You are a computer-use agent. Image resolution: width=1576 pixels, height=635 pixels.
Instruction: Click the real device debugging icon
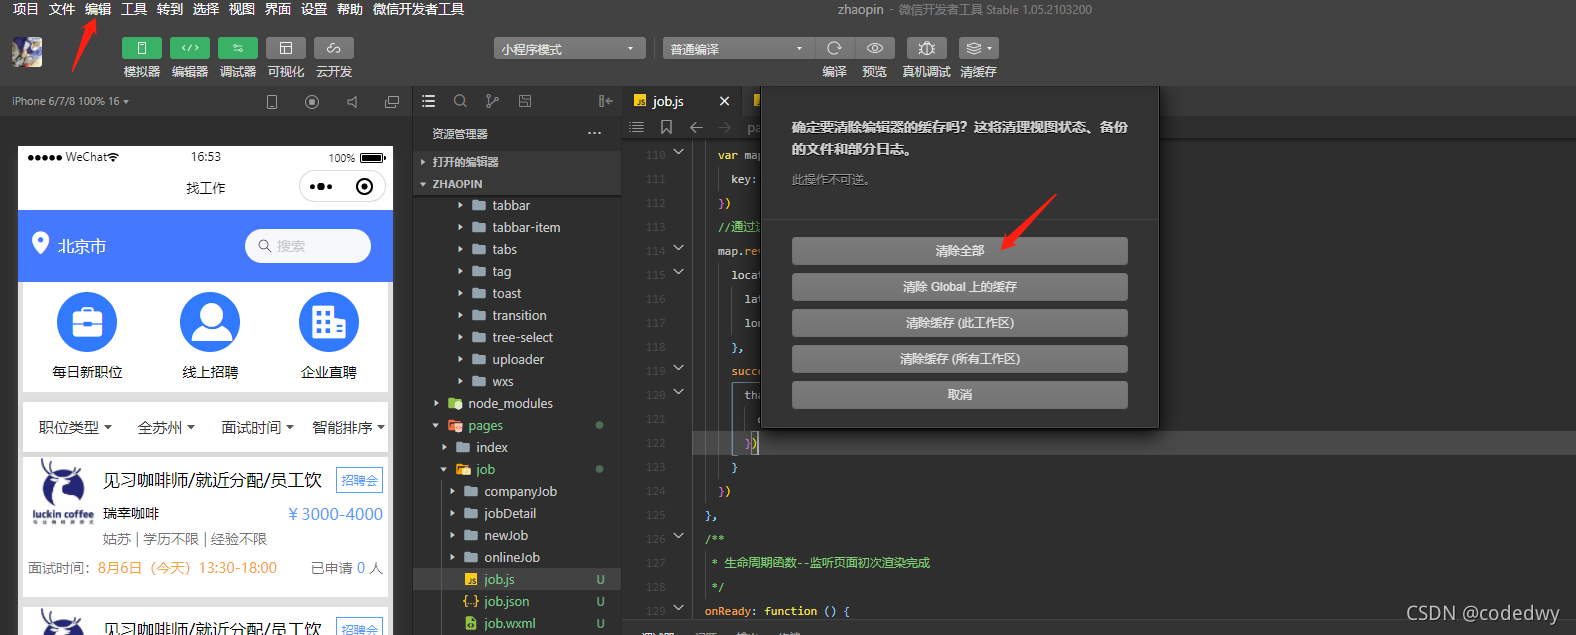coord(927,48)
